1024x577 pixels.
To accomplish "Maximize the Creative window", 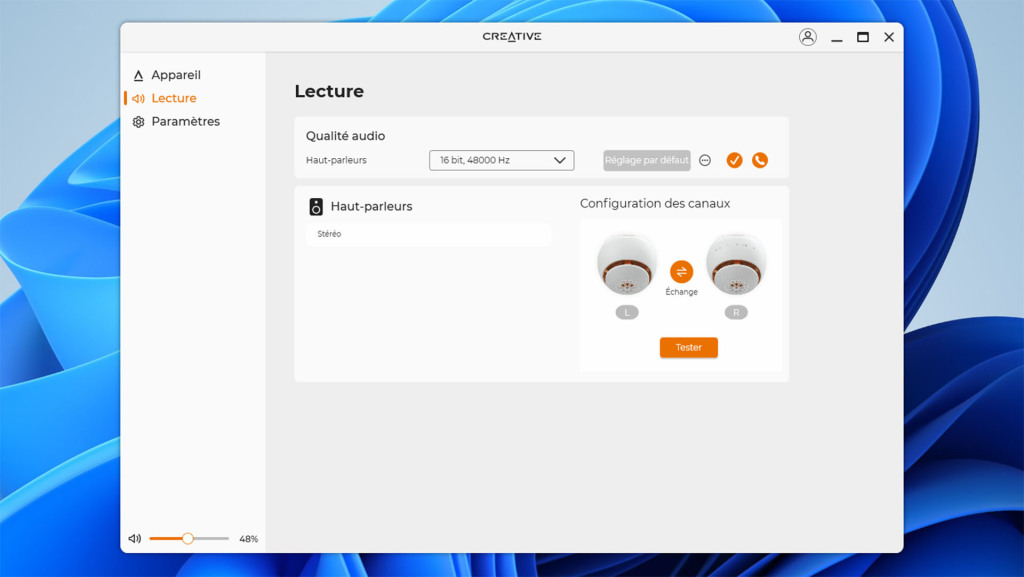I will pos(863,37).
